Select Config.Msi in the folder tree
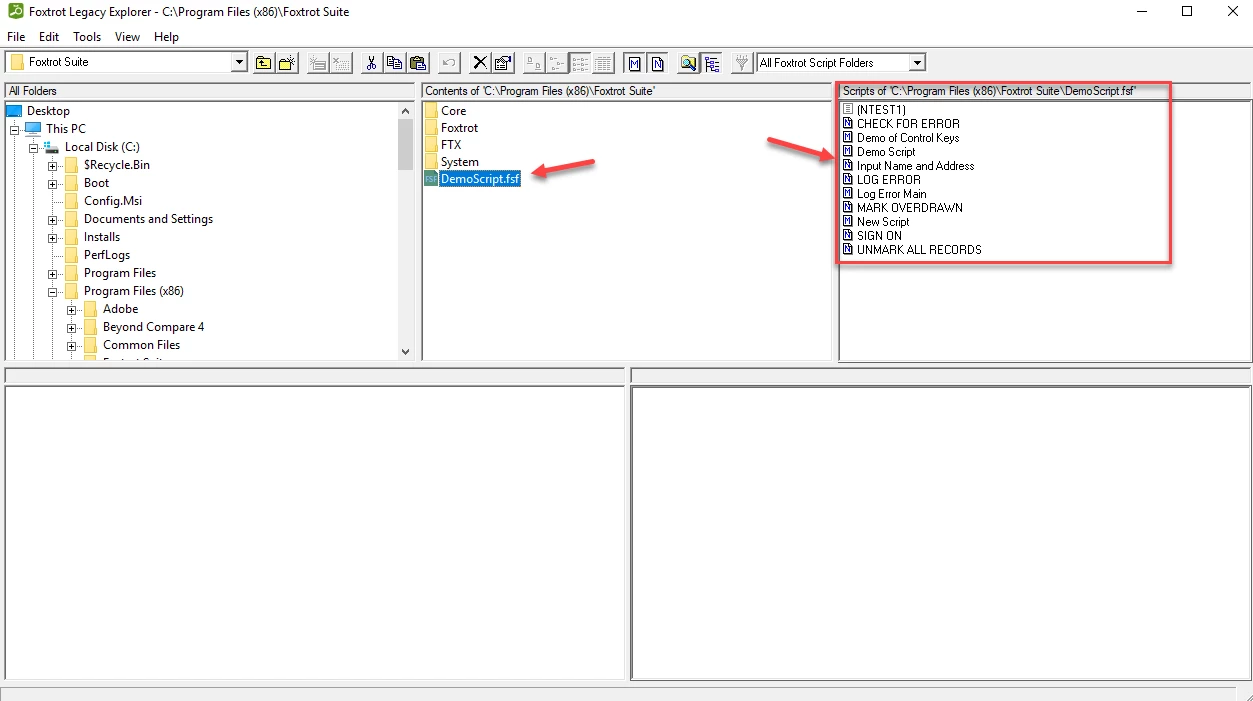This screenshot has width=1253, height=701. (113, 201)
